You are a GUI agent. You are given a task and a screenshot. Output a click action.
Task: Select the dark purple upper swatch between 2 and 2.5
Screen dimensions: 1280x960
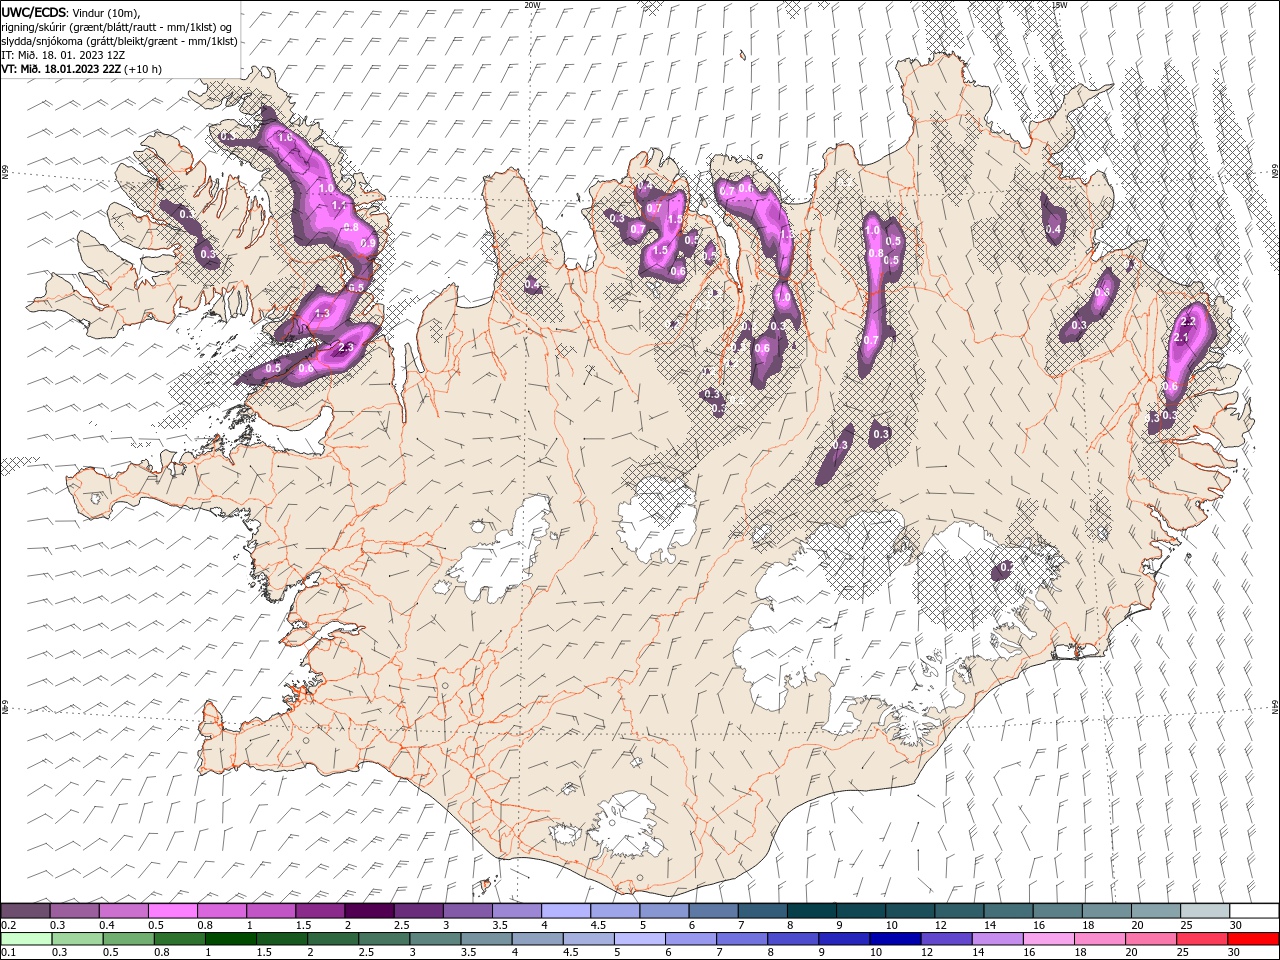(x=369, y=911)
